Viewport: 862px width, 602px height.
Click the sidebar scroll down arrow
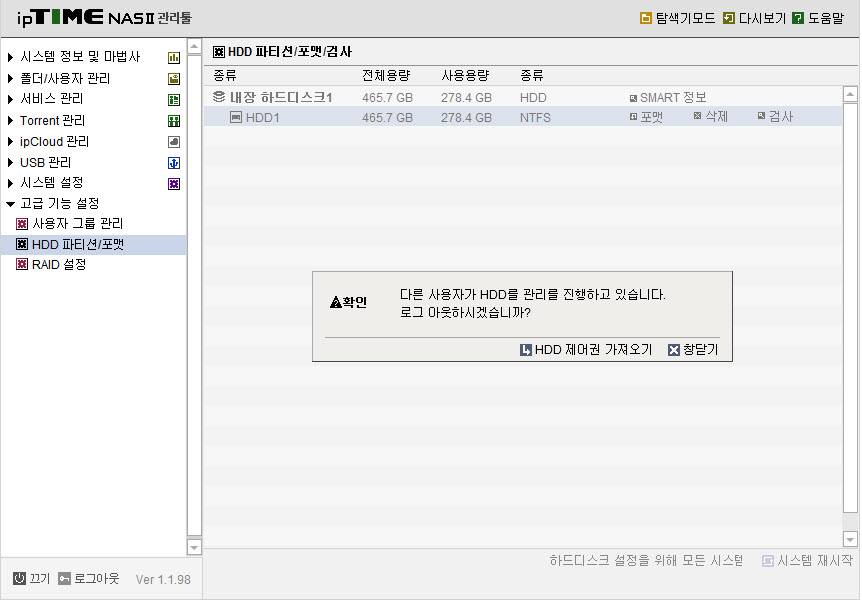point(194,547)
